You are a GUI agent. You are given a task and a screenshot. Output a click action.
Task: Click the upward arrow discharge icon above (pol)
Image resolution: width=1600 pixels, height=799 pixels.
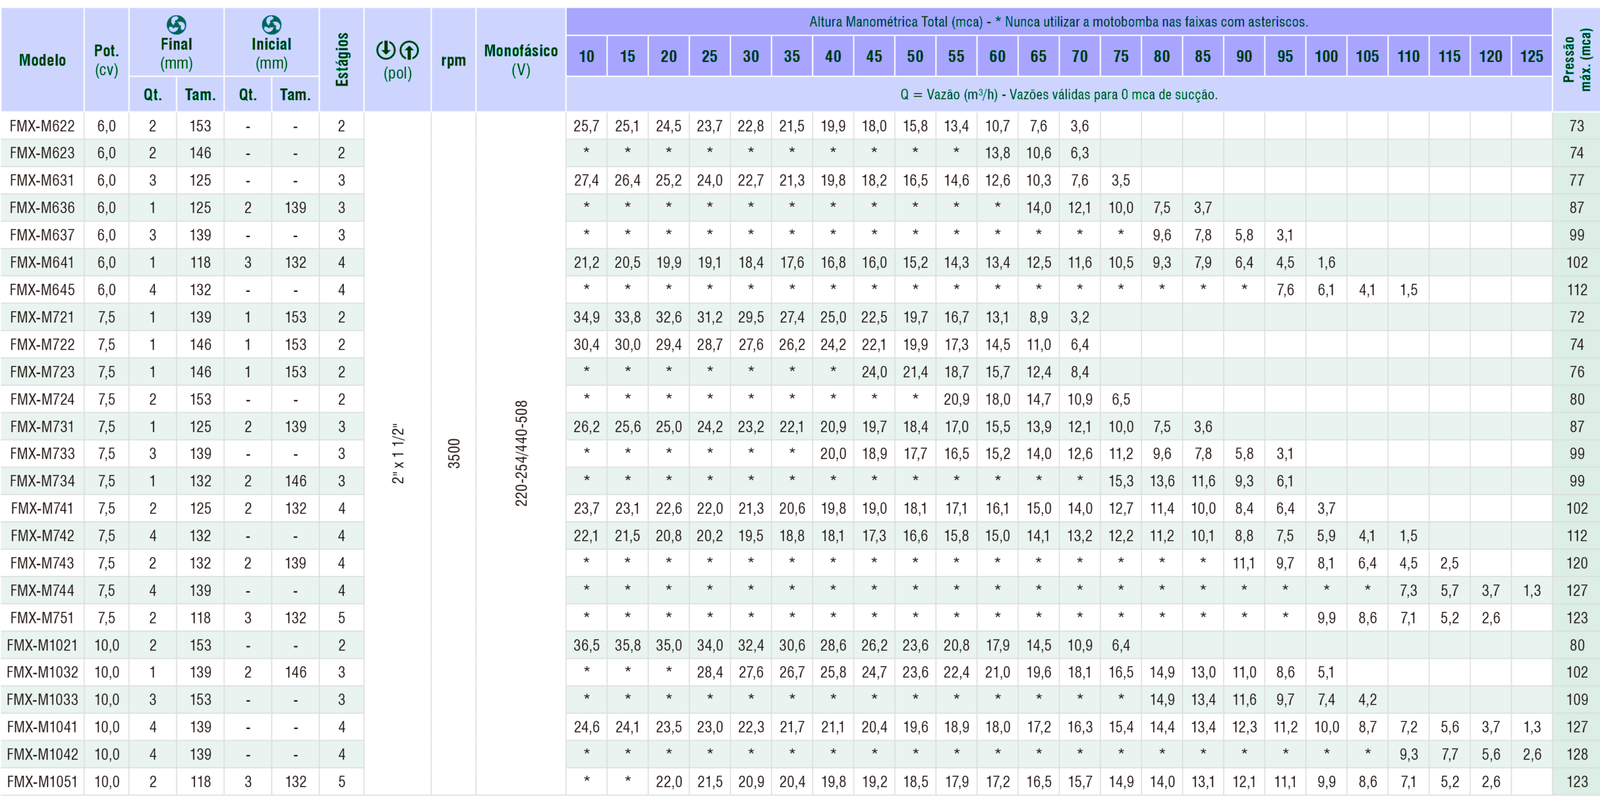(409, 50)
